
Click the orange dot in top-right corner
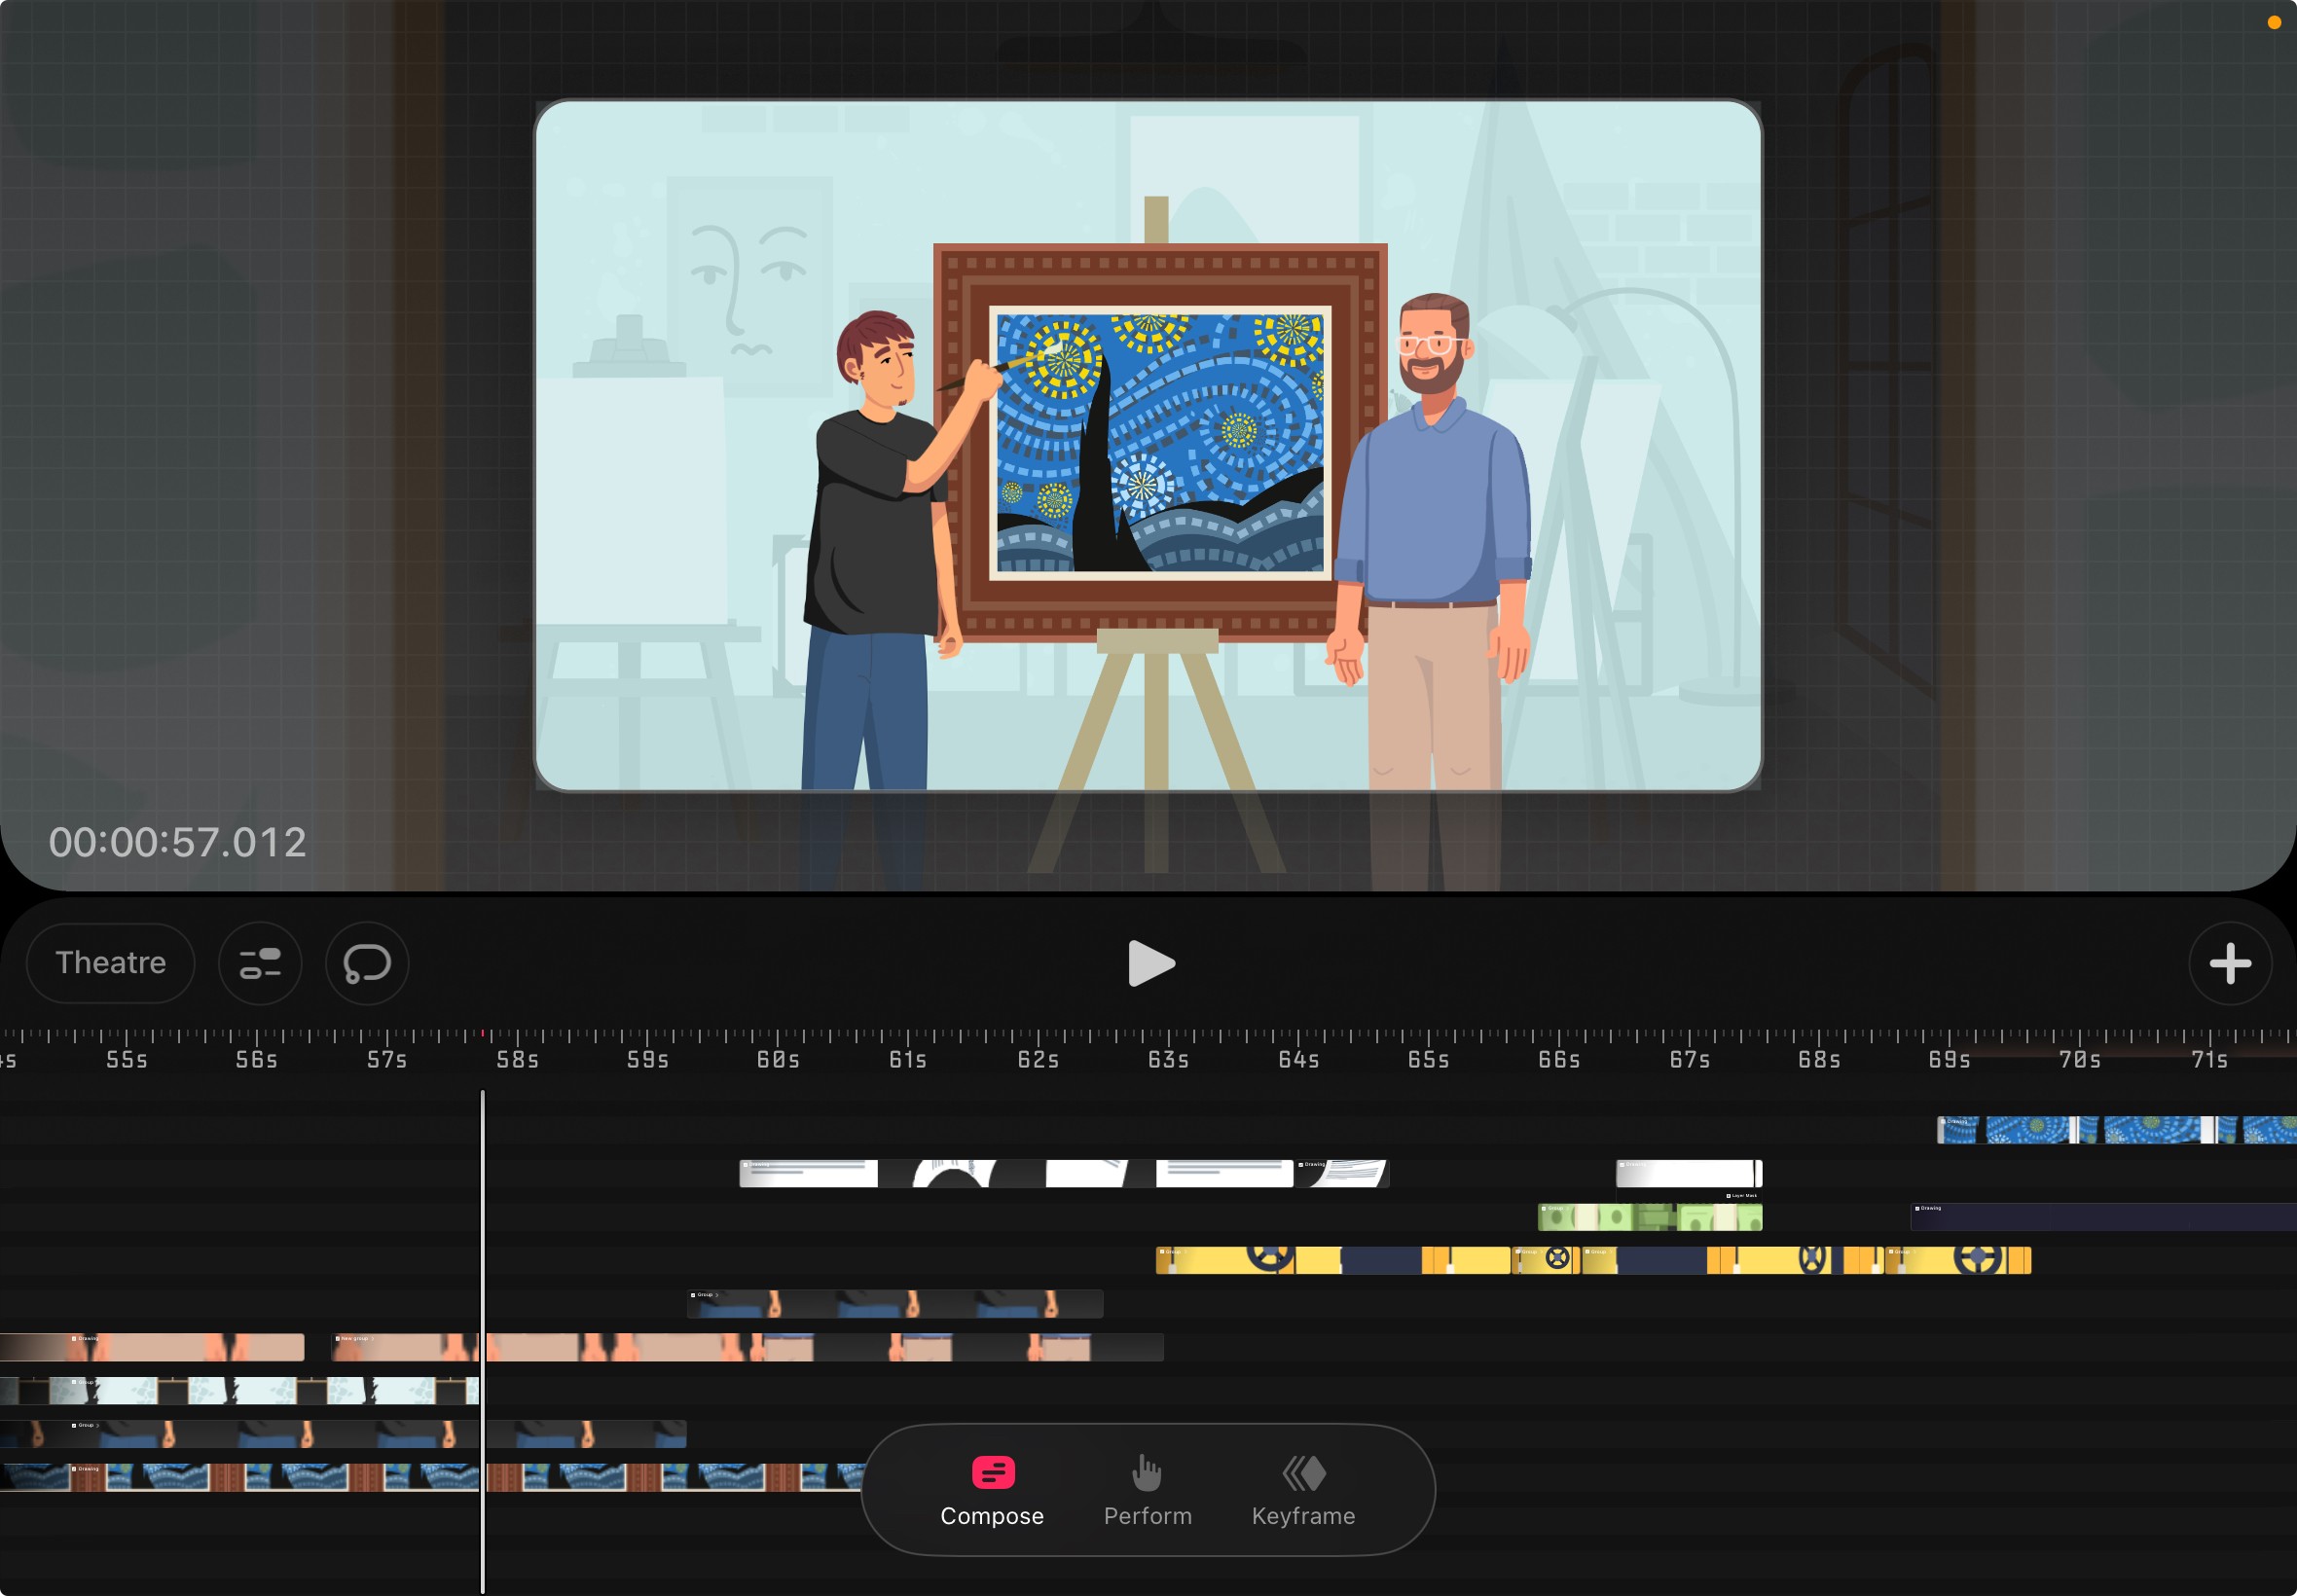tap(2273, 22)
